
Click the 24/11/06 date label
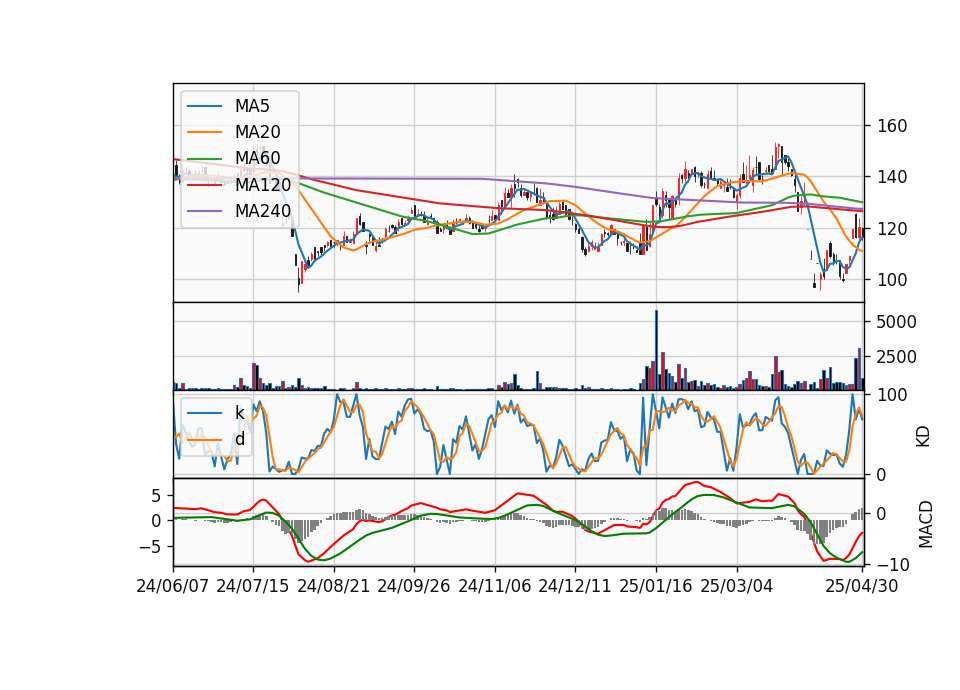494,586
